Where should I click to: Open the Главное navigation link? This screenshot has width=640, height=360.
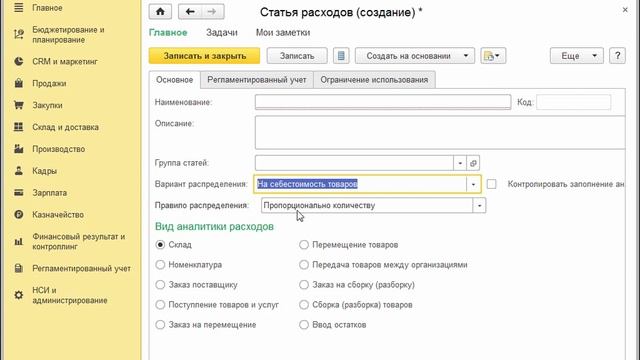tap(168, 33)
